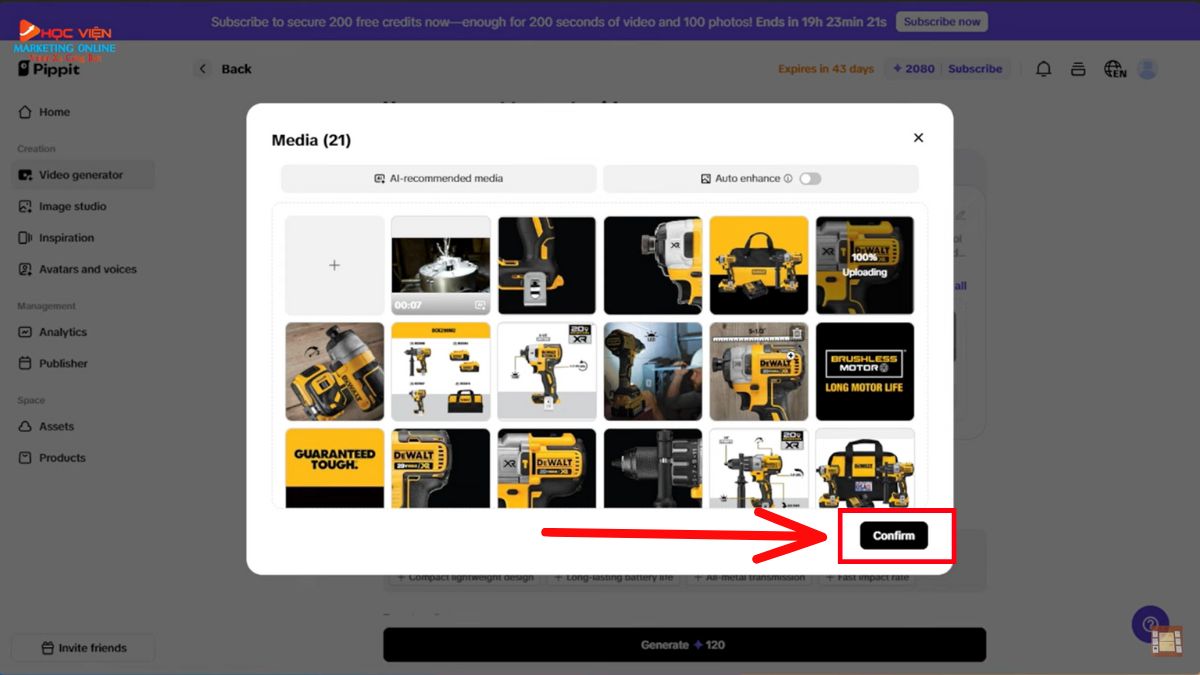1200x675 pixels.
Task: Click the Invite friends button
Action: (83, 648)
